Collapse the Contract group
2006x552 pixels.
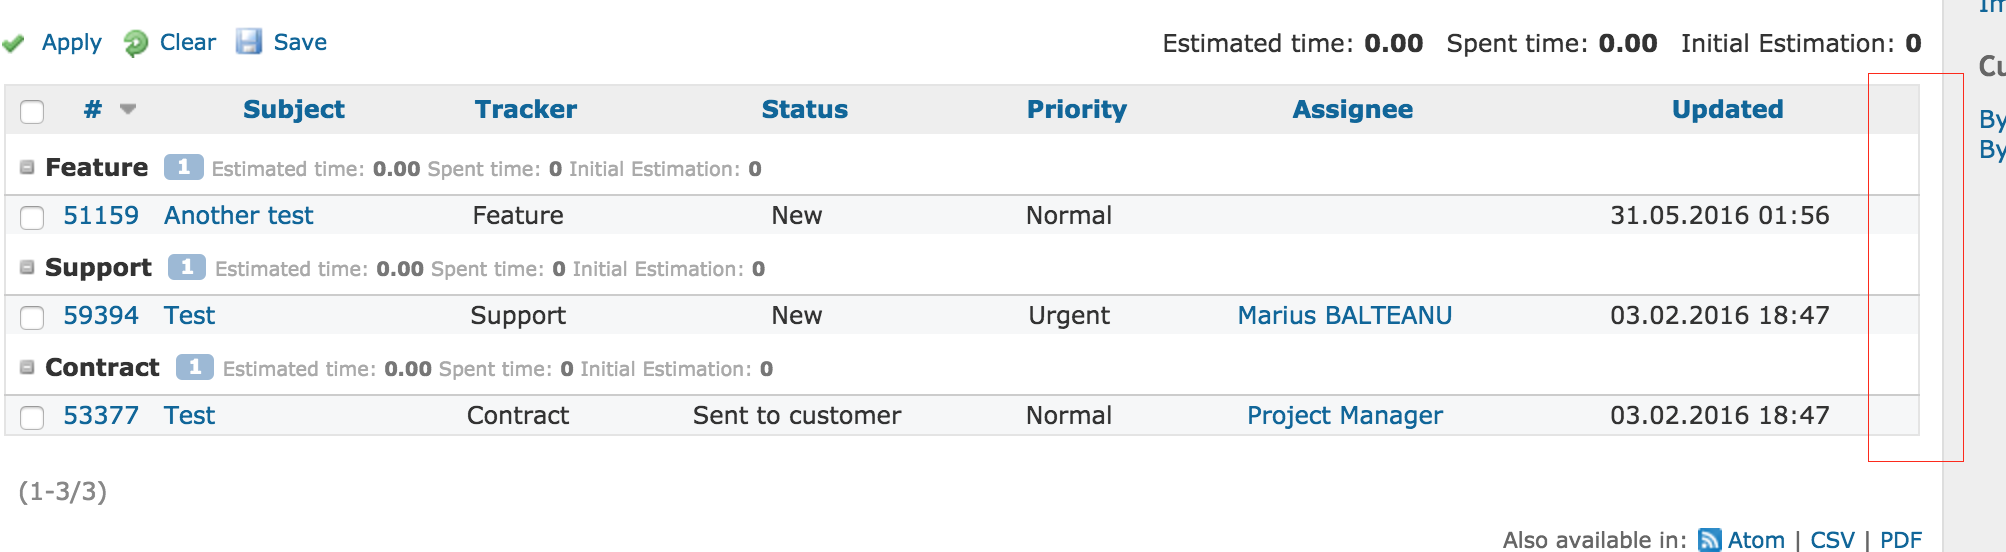click(x=28, y=368)
